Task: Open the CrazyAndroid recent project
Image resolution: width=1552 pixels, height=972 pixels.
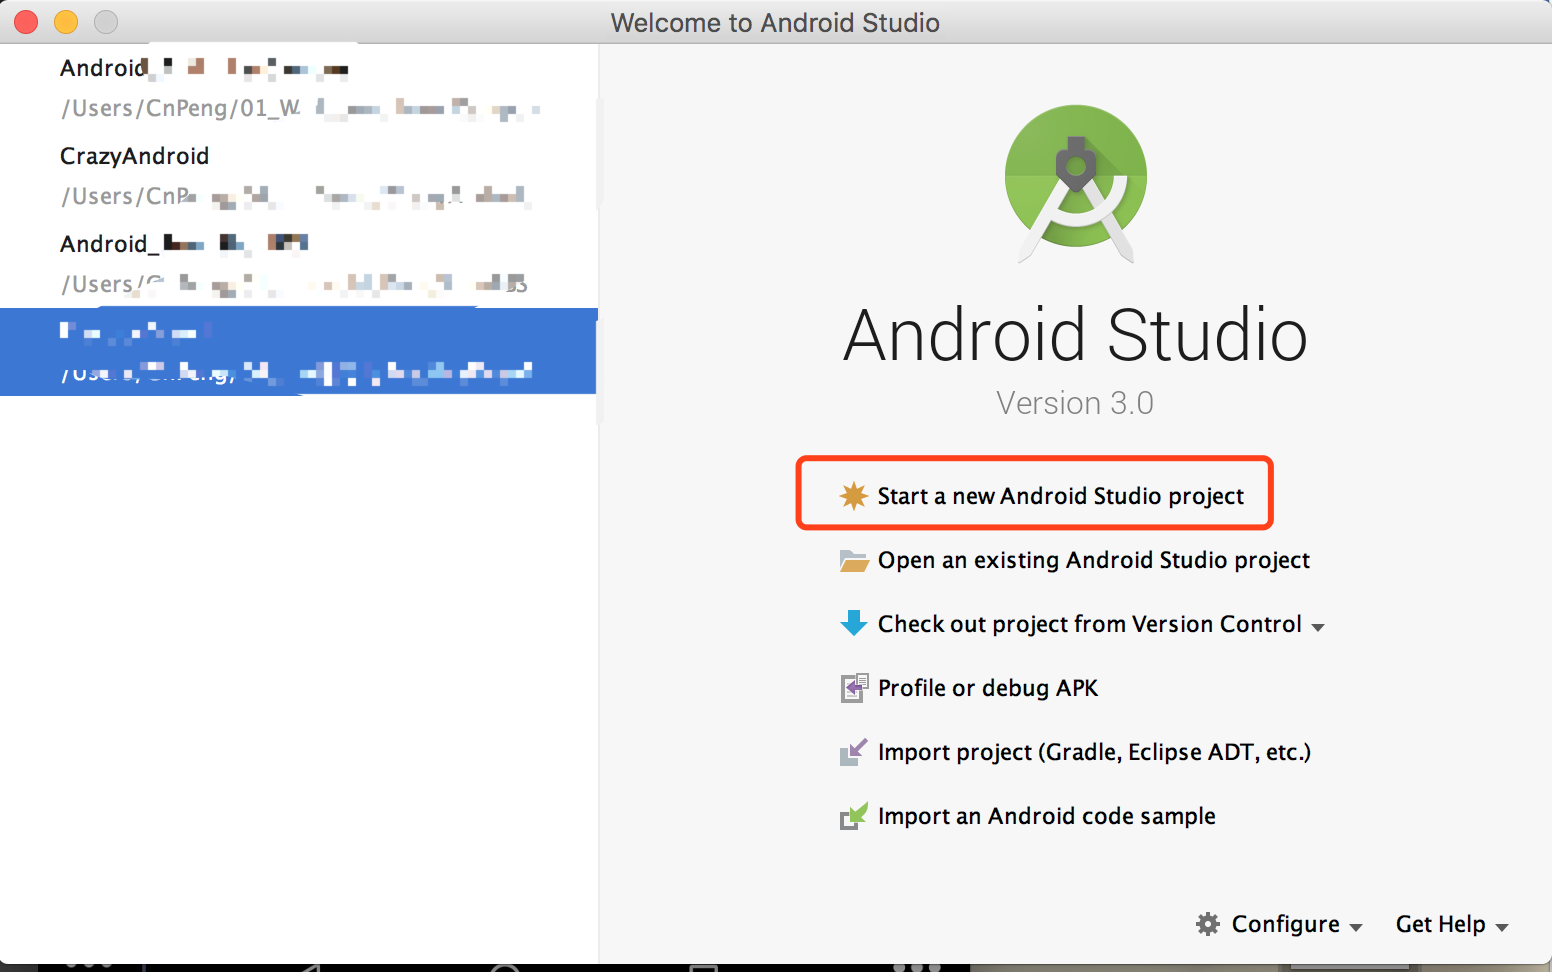Action: click(298, 176)
